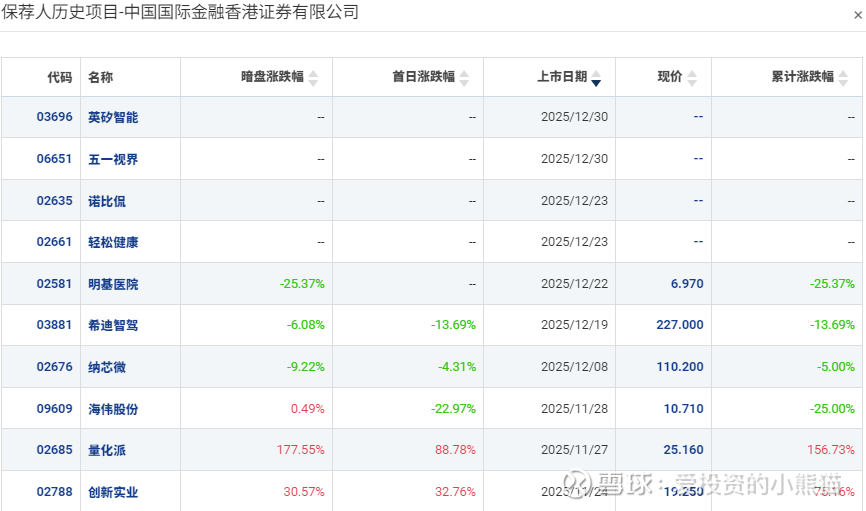Select current price 110.200
This screenshot has height=511, width=866.
coord(680,367)
